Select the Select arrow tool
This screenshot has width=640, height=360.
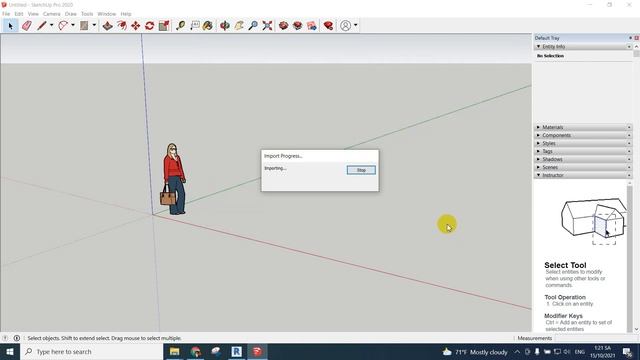(x=10, y=26)
